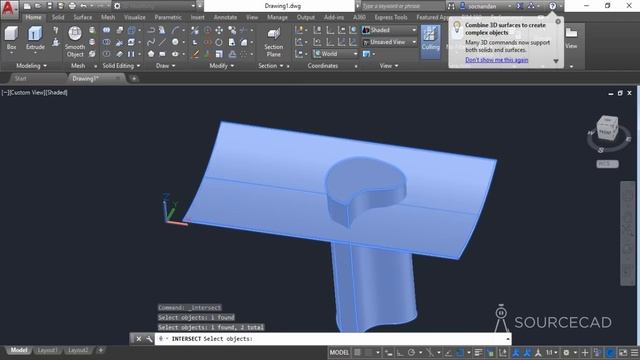The image size is (640, 360).
Task: Toggle Ortho mode in status bar
Action: pos(400,352)
